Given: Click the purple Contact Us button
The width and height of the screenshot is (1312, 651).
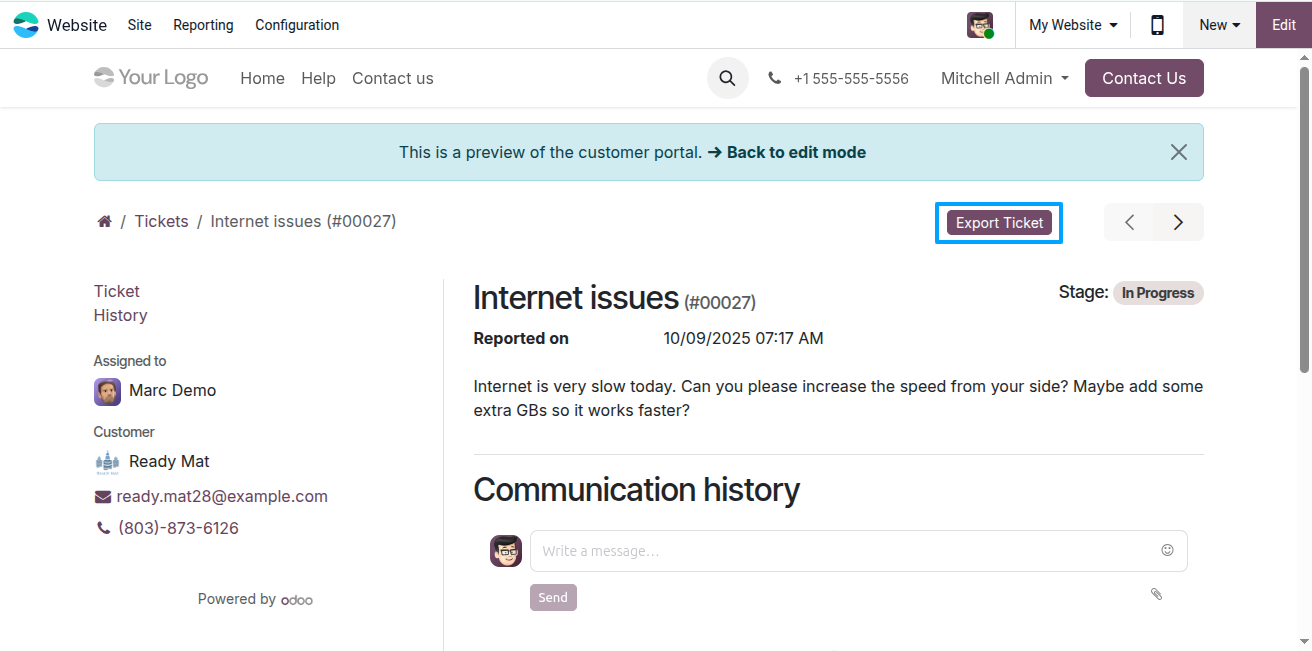Looking at the screenshot, I should click(1144, 78).
